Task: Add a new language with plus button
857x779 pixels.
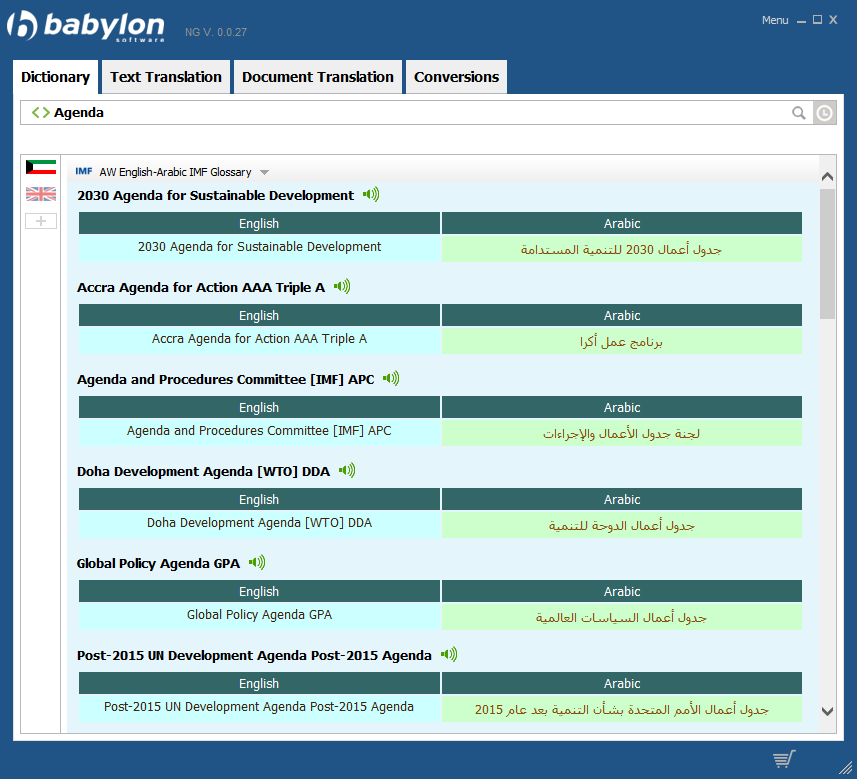Action: click(x=41, y=220)
